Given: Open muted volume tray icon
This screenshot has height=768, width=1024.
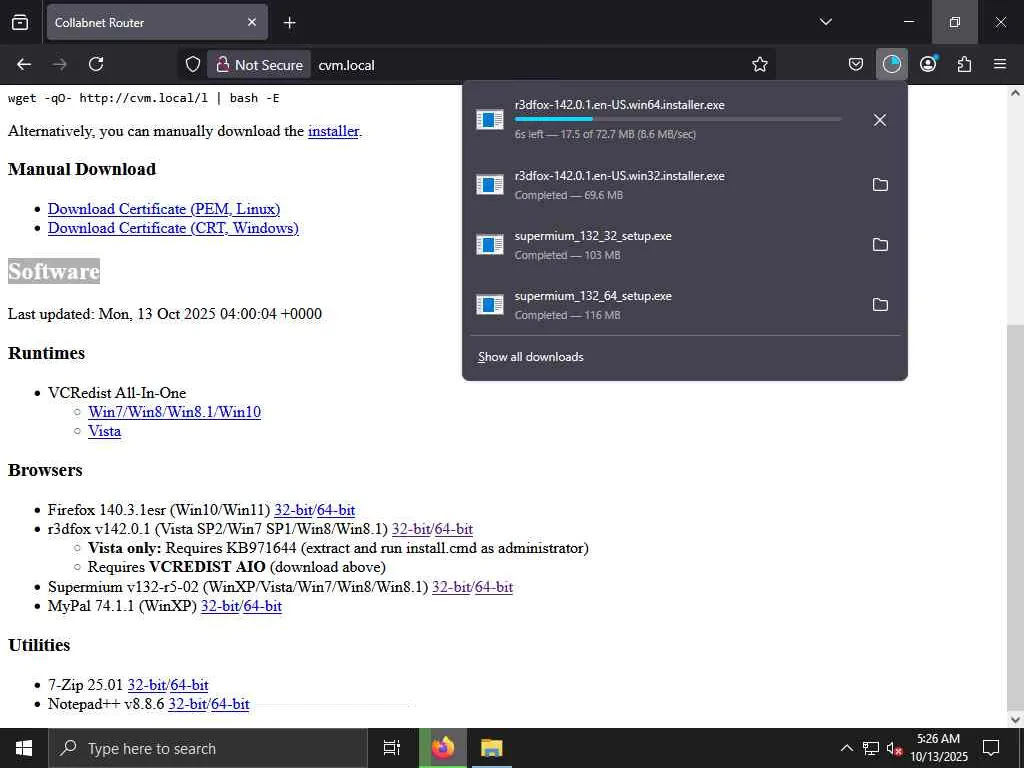Looking at the screenshot, I should [x=895, y=748].
